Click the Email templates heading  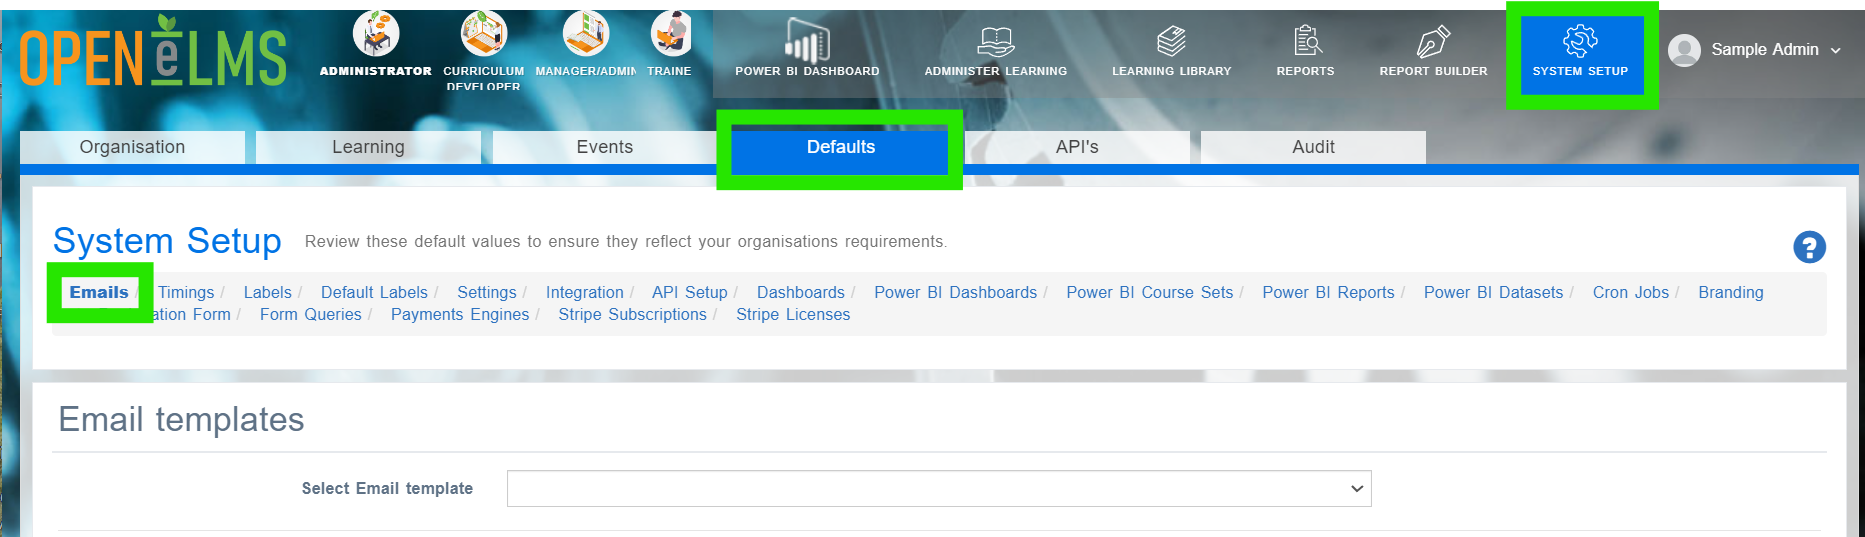coord(181,419)
